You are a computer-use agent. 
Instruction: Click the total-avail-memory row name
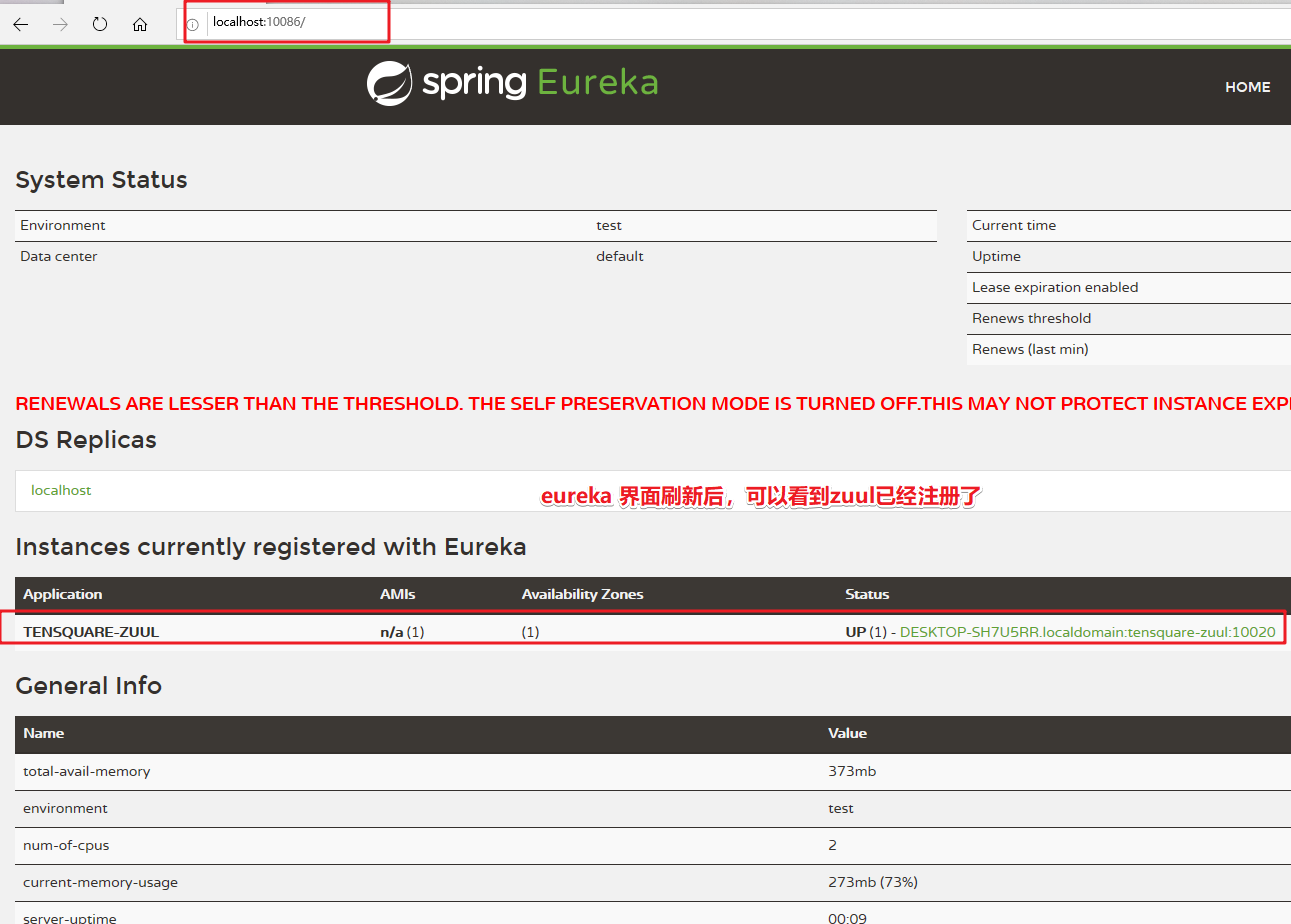coord(87,771)
